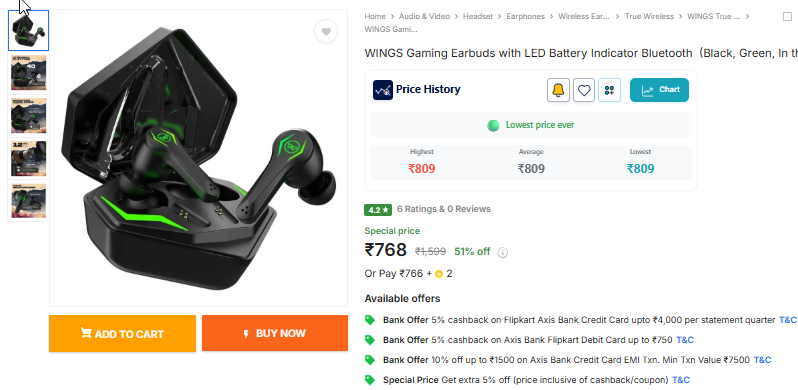Click the BUY NOW button
This screenshot has height=390, width=798.
click(275, 333)
